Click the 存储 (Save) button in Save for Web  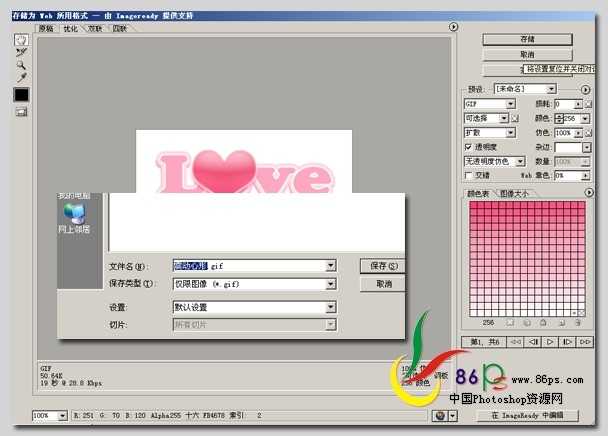point(527,39)
